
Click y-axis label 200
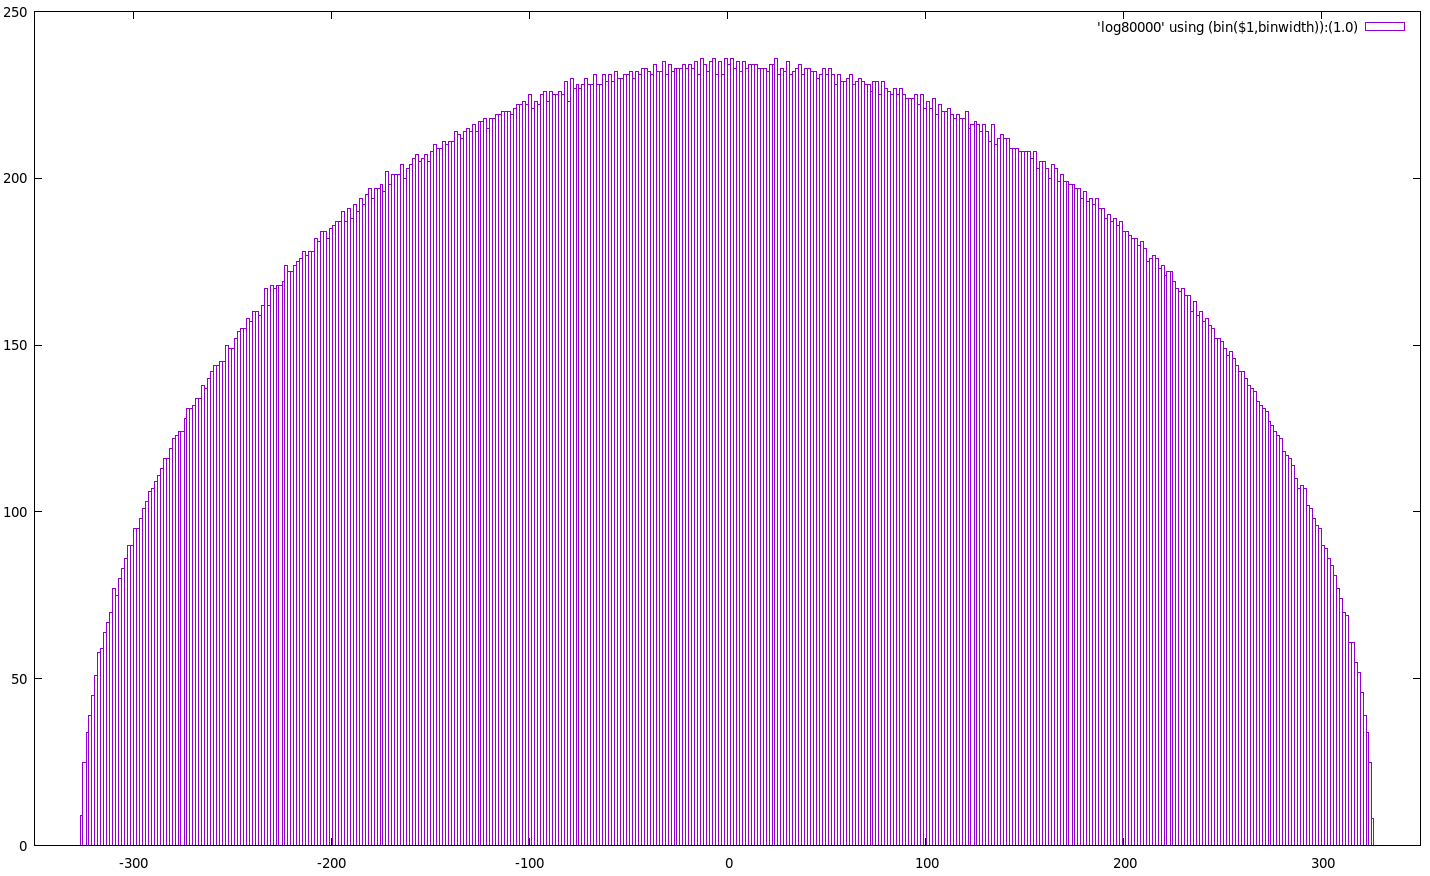(17, 179)
